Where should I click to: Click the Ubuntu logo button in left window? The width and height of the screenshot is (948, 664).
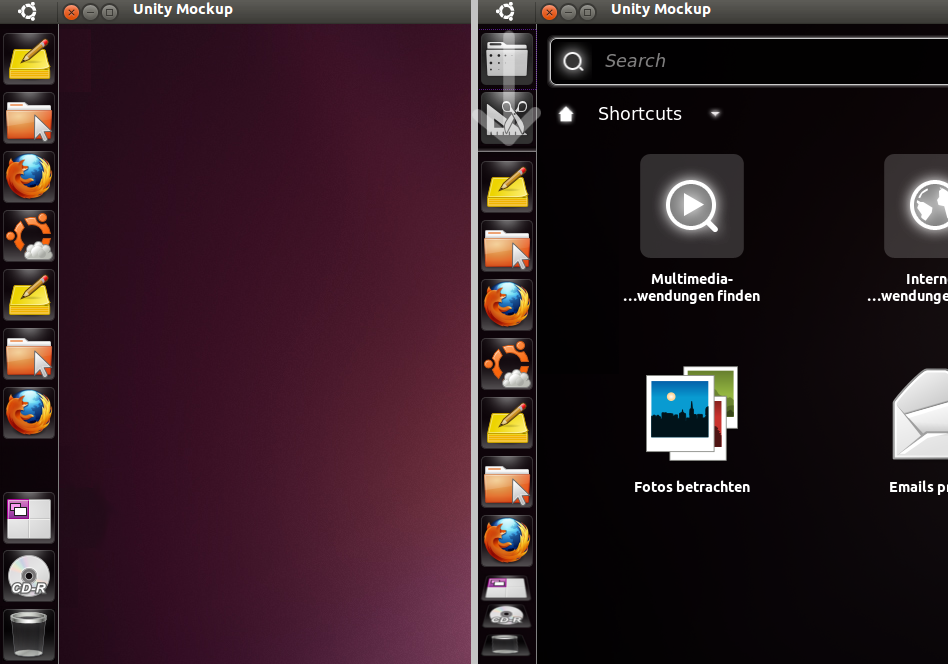pyautogui.click(x=28, y=11)
